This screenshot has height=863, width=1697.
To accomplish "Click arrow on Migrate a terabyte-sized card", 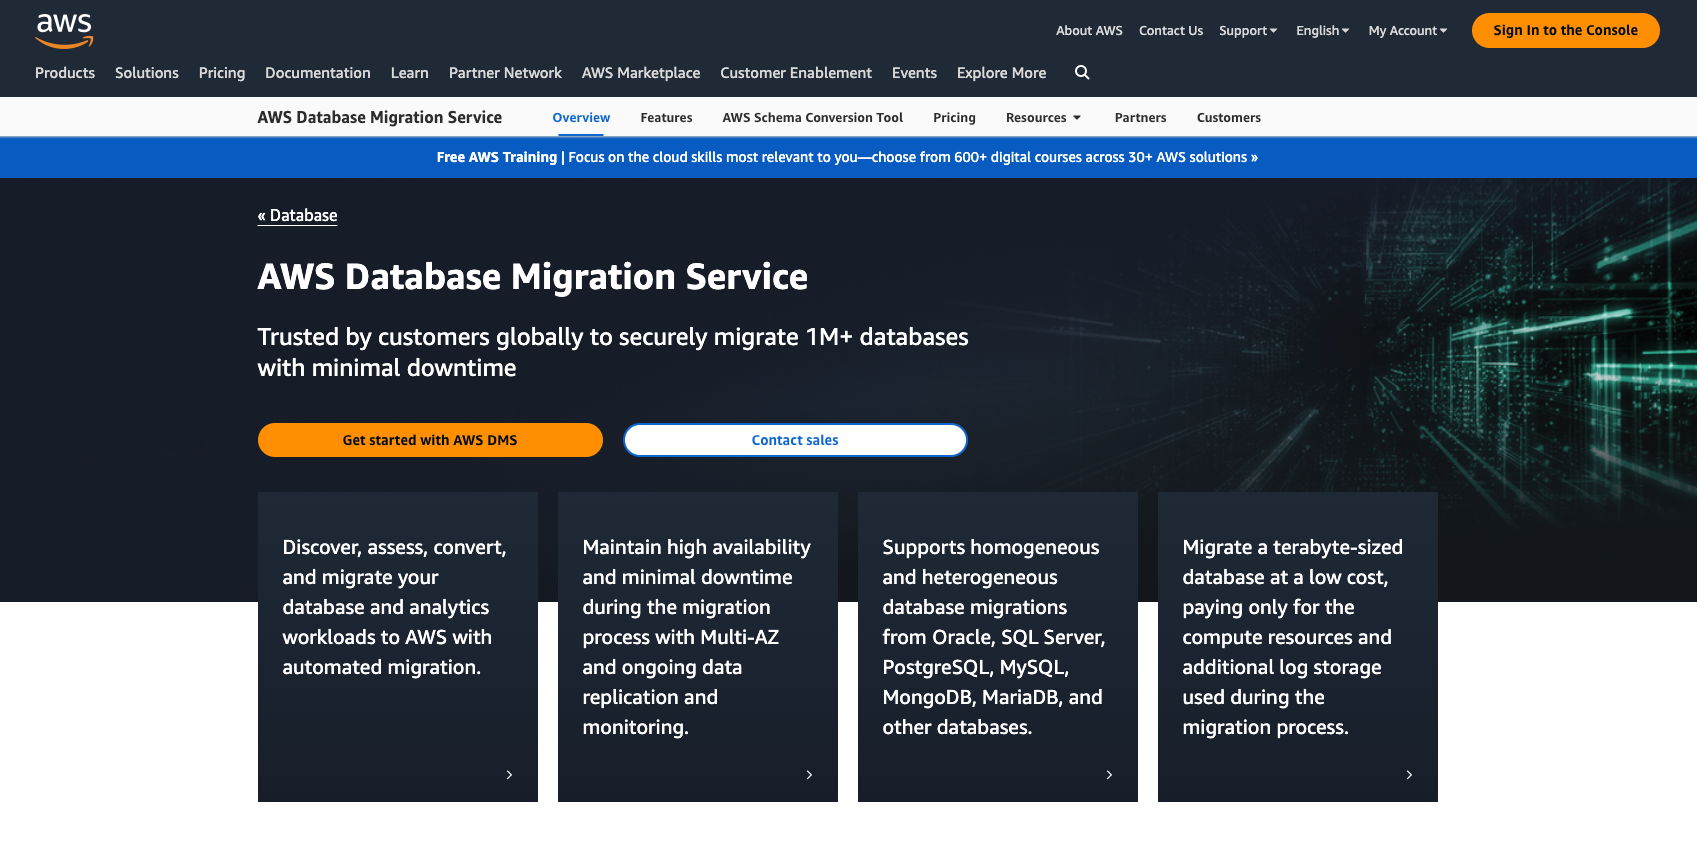I will (x=1409, y=775).
